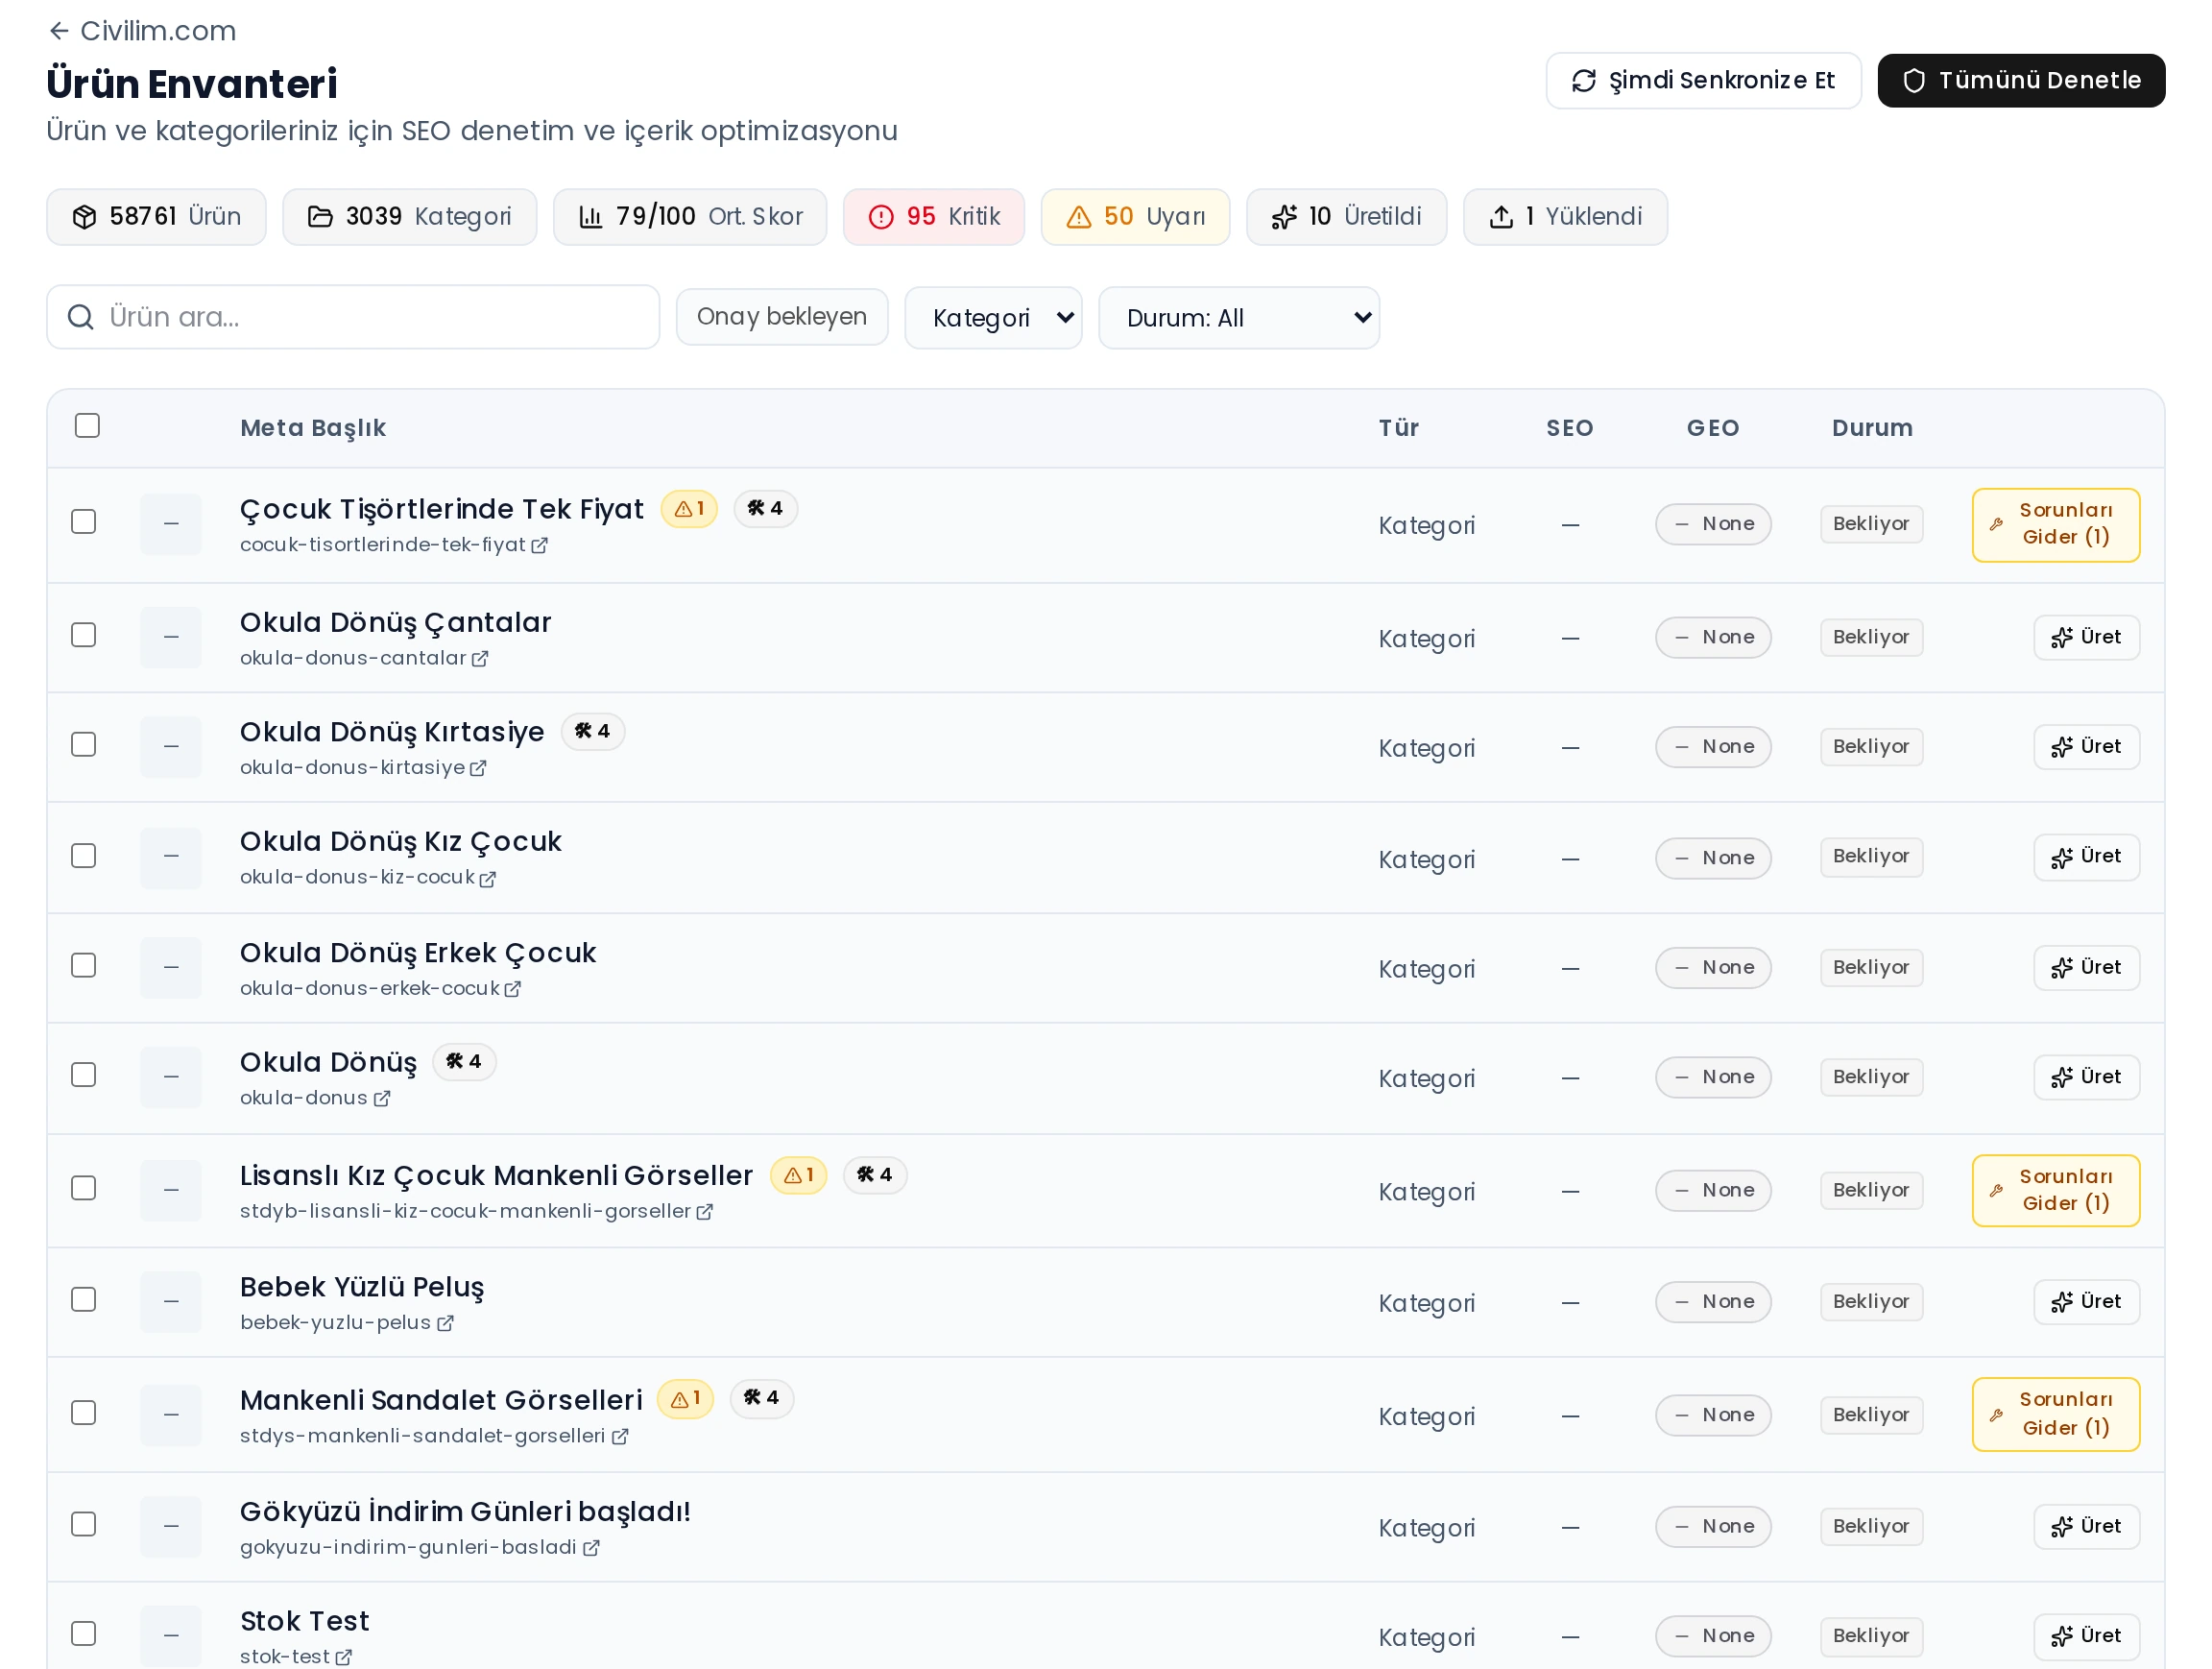Screen dimensions: 2212x1669
Task: Open okula-donus-kirtasiye external link icon
Action: [478, 768]
